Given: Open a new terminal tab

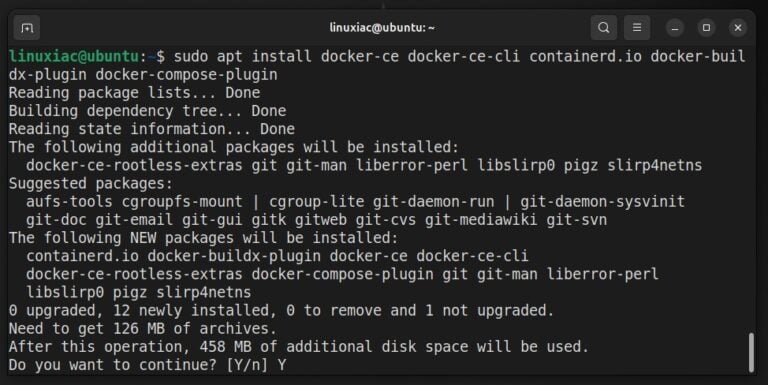Looking at the screenshot, I should 26,28.
